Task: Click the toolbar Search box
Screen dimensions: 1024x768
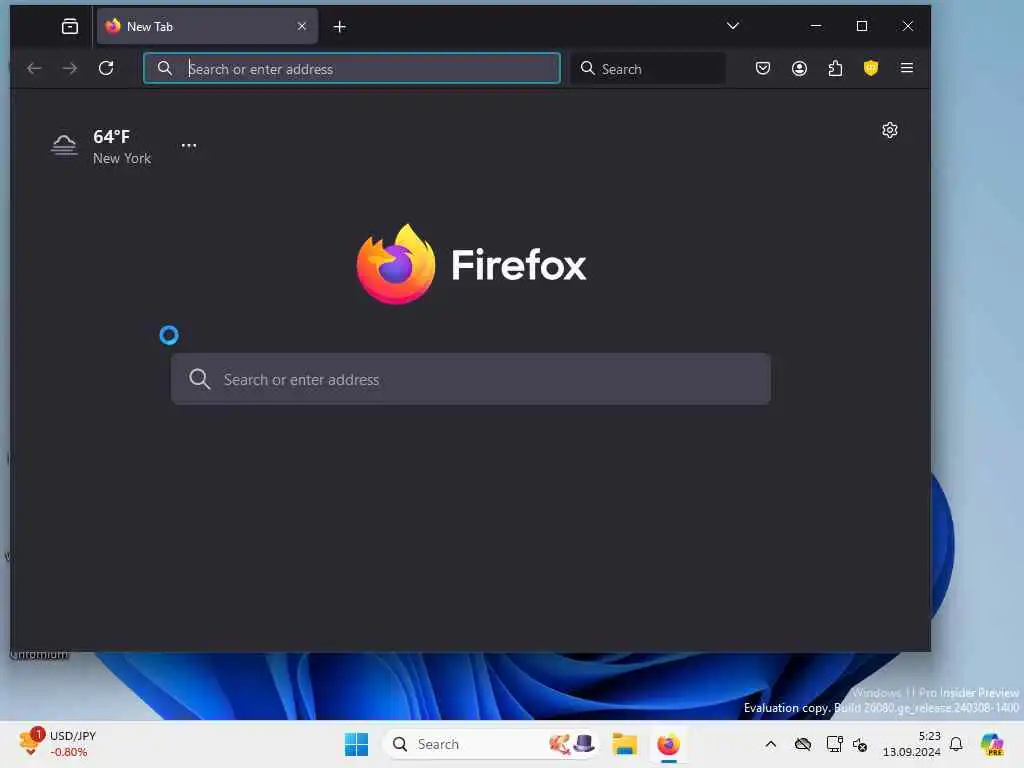Action: [x=648, y=68]
